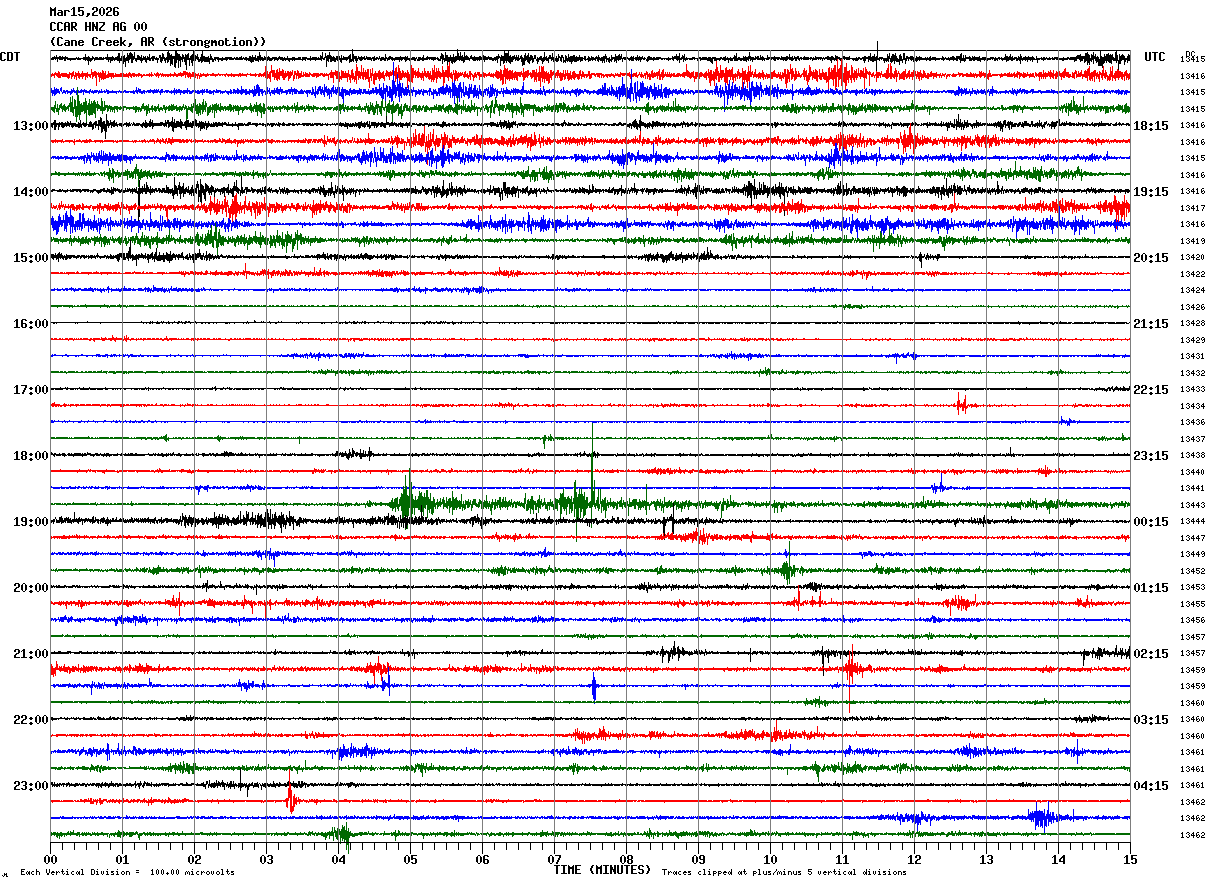
Task: Select the 13:00 CDT row label
Action: 31,126
